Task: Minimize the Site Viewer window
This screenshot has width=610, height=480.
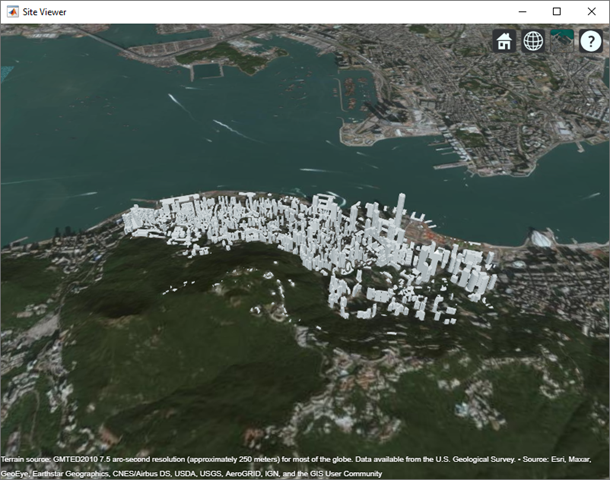Action: (522, 12)
